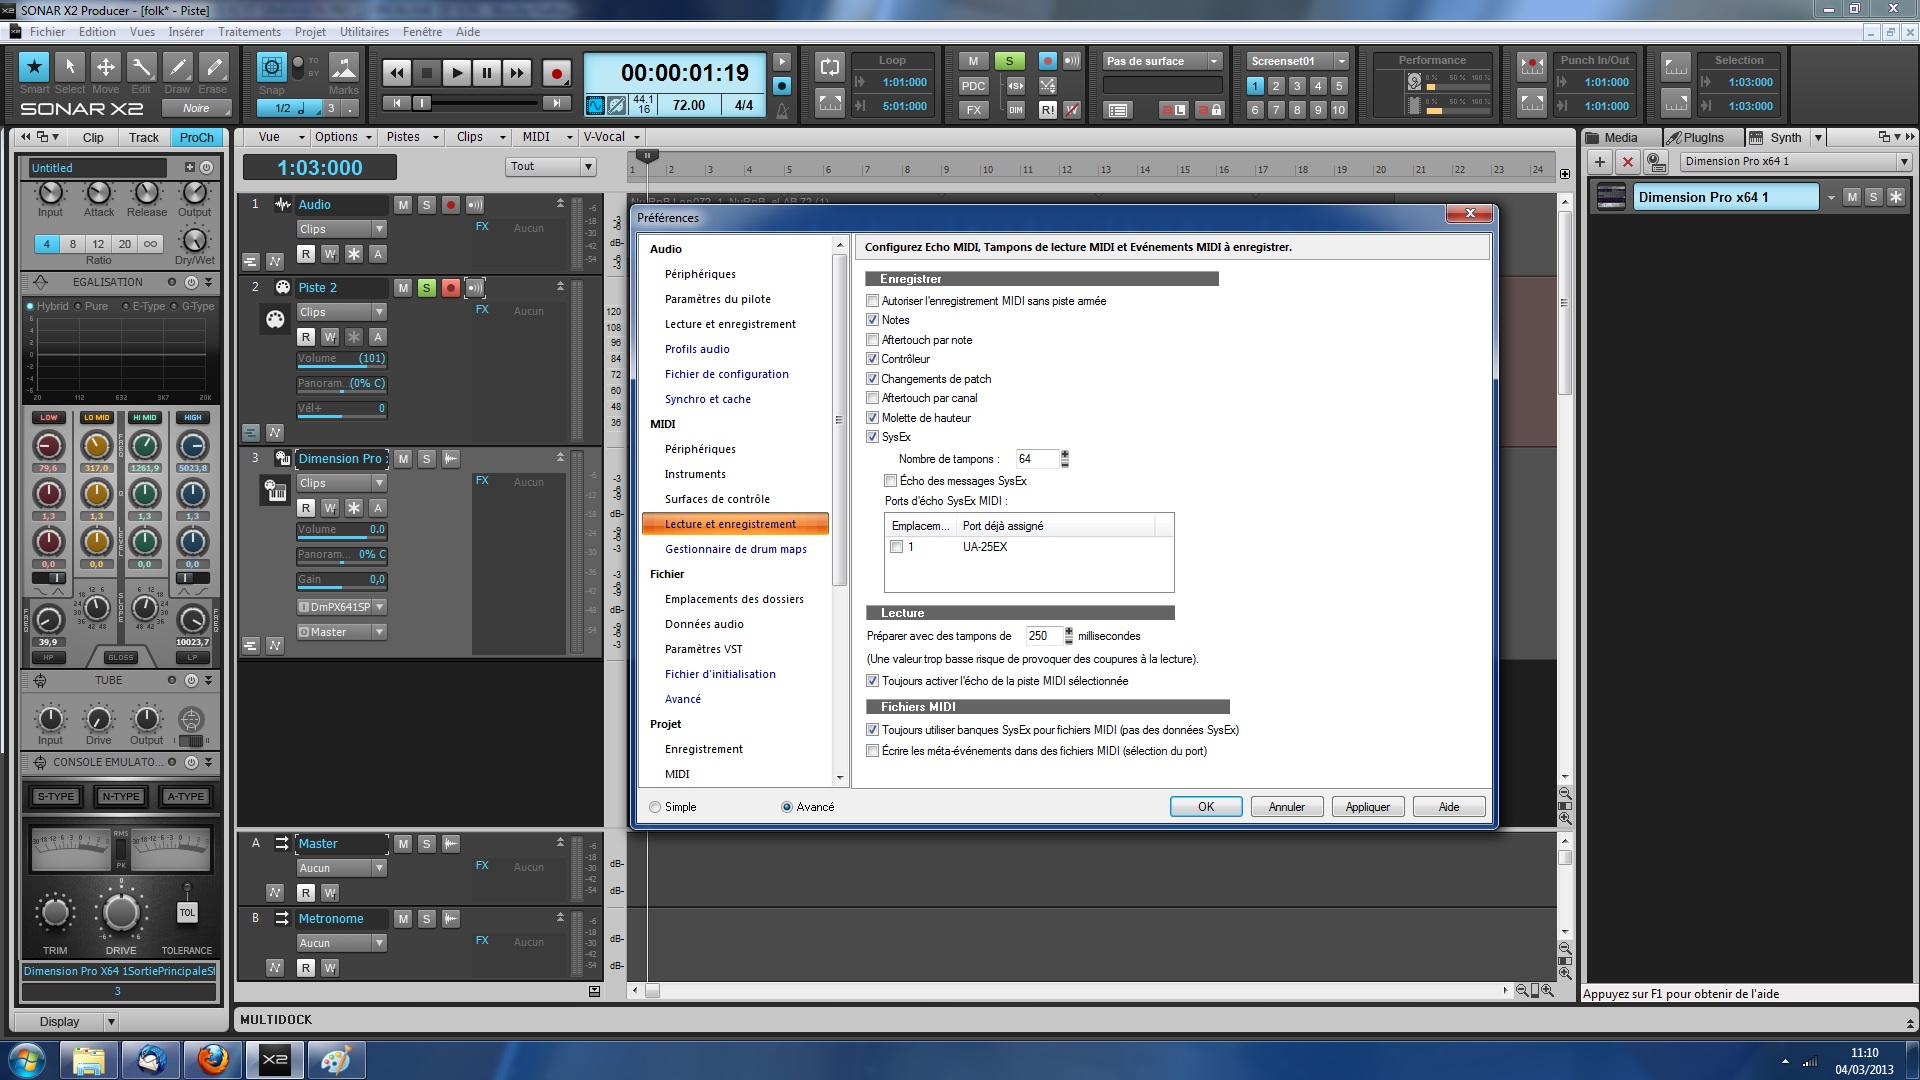Toggle the Snap to grid icon
The image size is (1920, 1080).
(x=271, y=67)
